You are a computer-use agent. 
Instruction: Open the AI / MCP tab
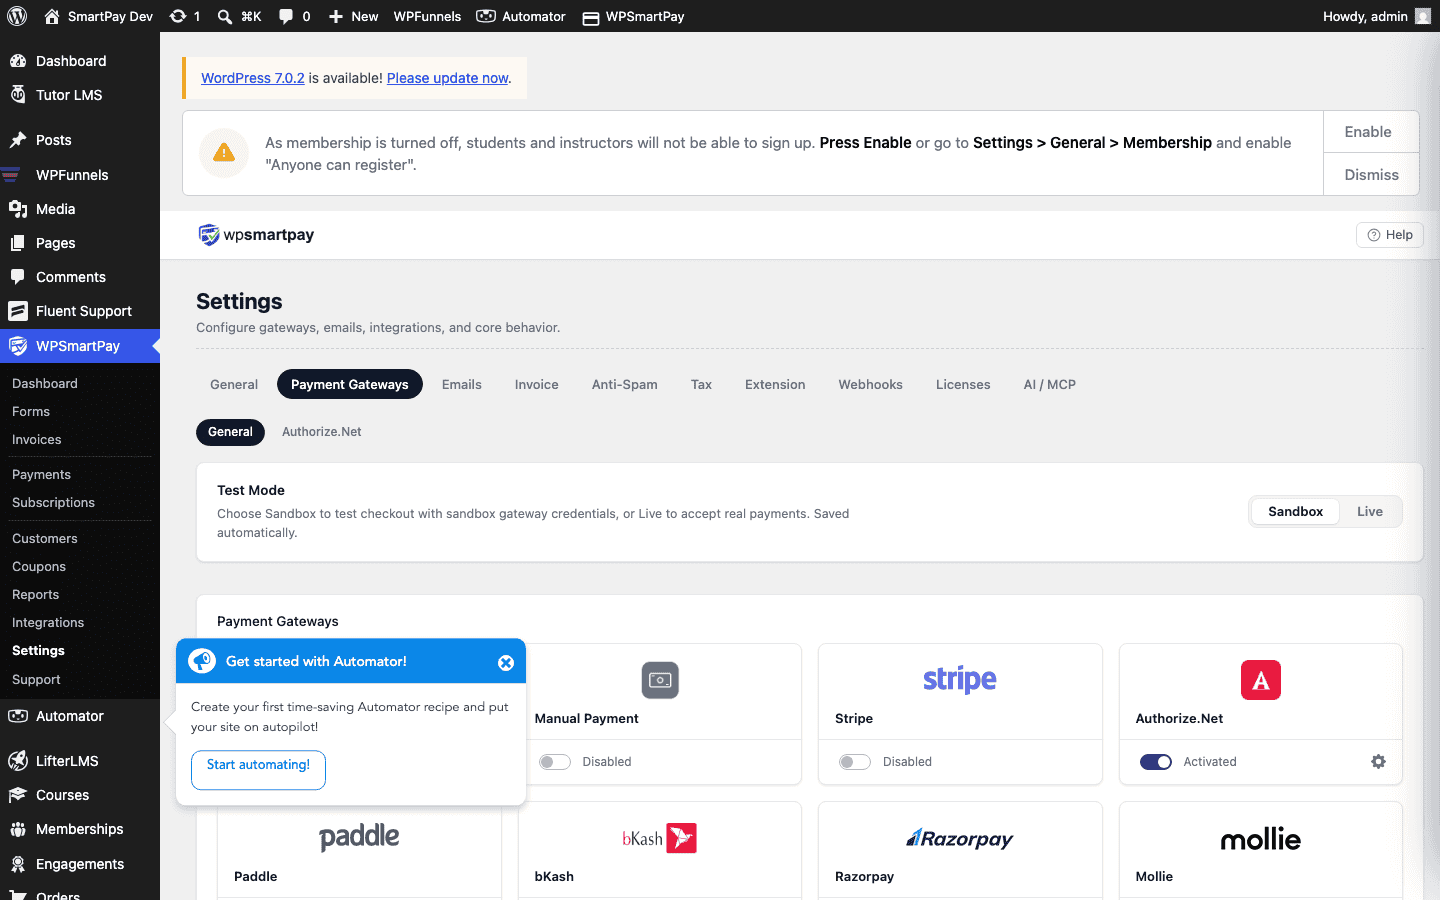(1050, 385)
